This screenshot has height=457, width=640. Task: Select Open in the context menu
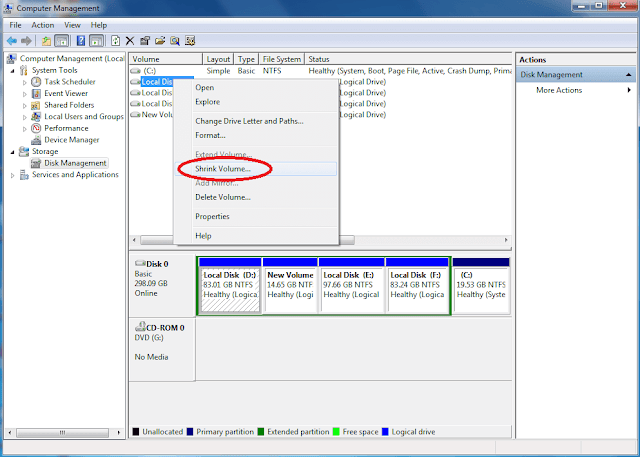(256, 88)
